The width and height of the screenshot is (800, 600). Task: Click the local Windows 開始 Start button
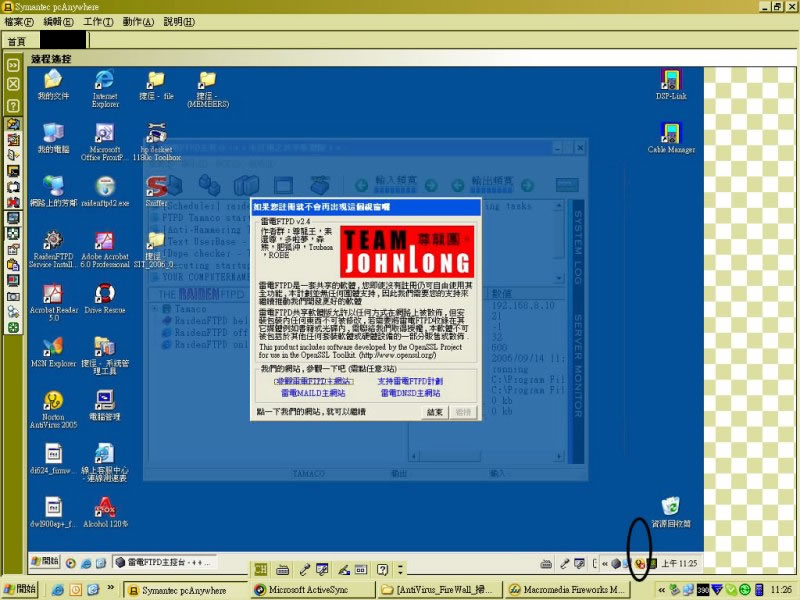[x=19, y=589]
